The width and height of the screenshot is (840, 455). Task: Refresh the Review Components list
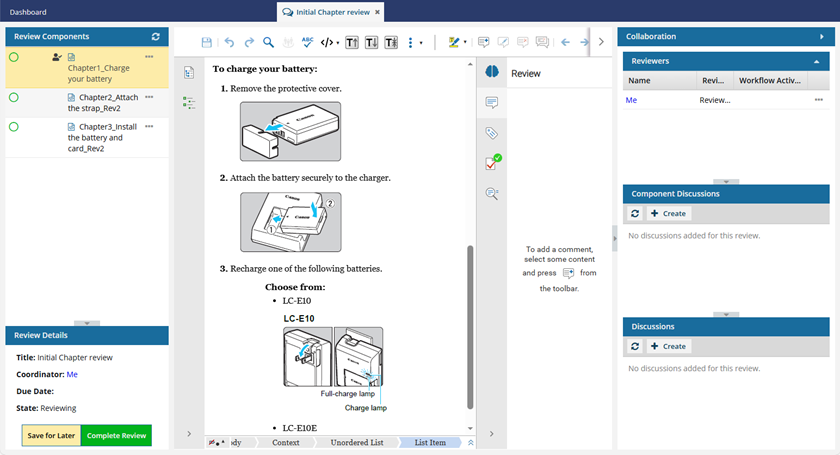click(155, 36)
